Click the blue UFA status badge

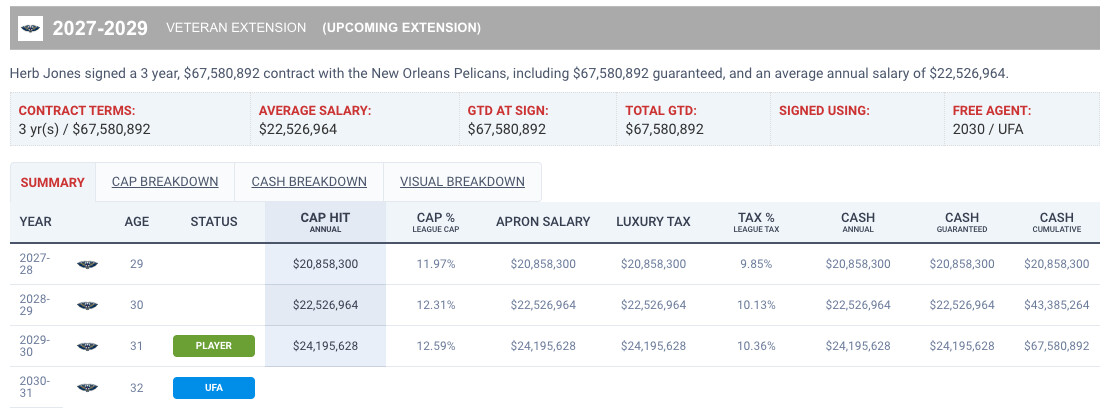point(214,387)
